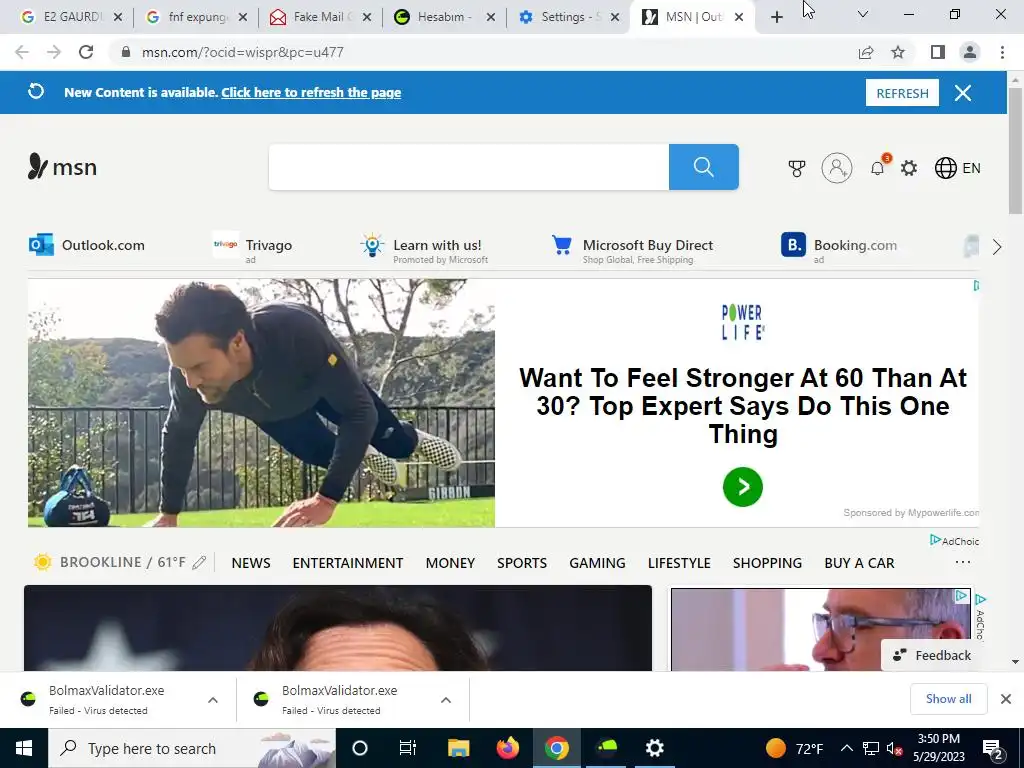Expand options for first BolmaxValidator.exe download
1024x768 pixels.
[212, 700]
